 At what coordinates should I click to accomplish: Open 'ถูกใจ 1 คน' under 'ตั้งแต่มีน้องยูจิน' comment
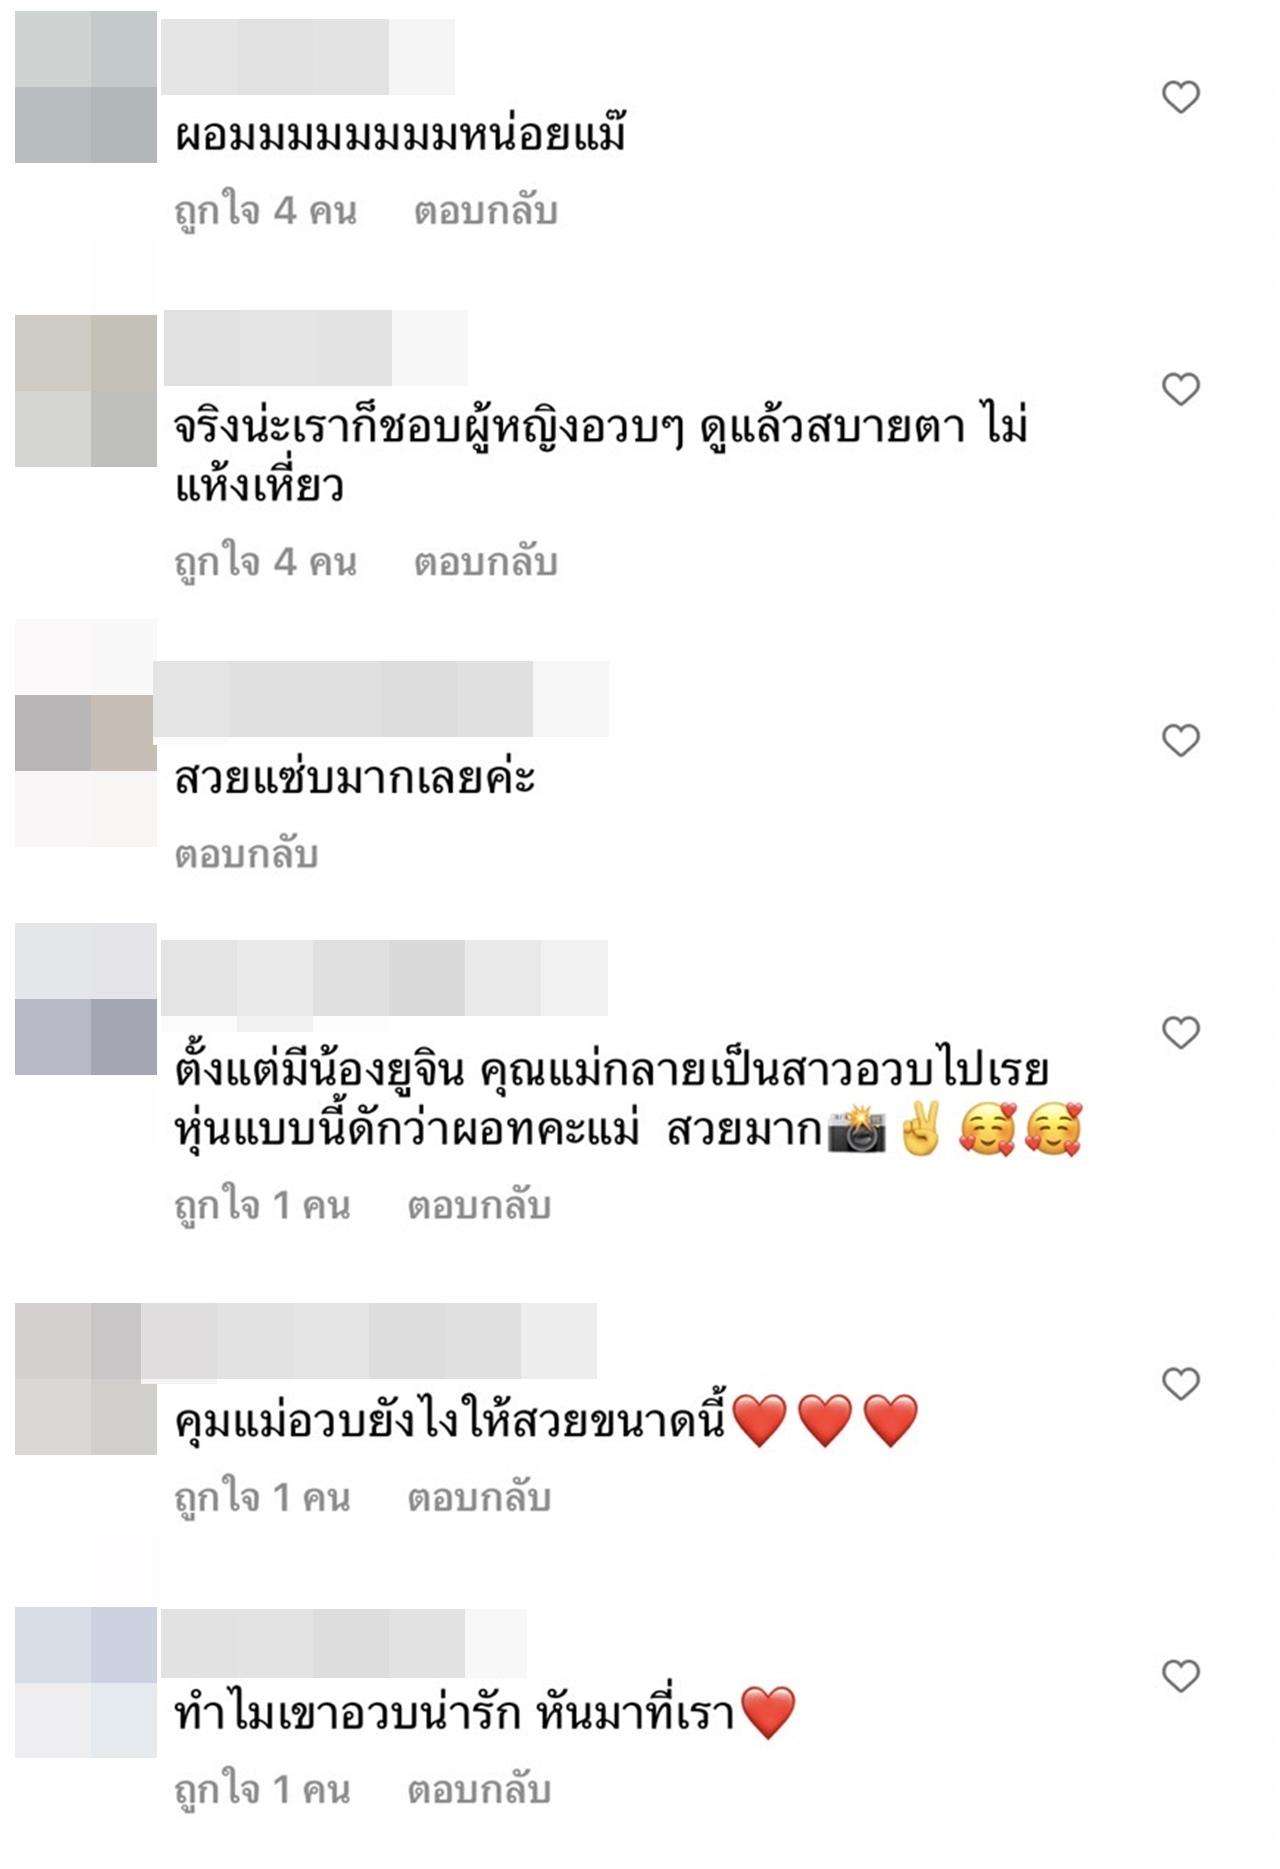[262, 1207]
